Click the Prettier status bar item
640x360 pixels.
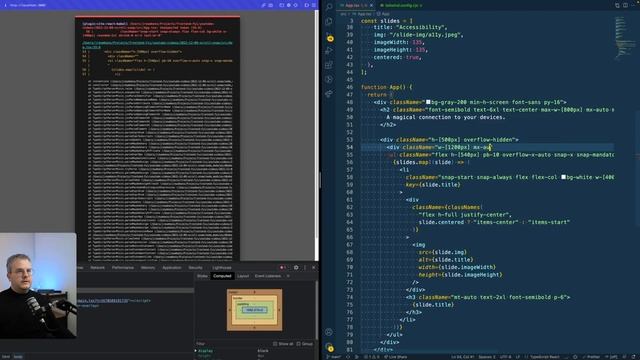click(590, 357)
